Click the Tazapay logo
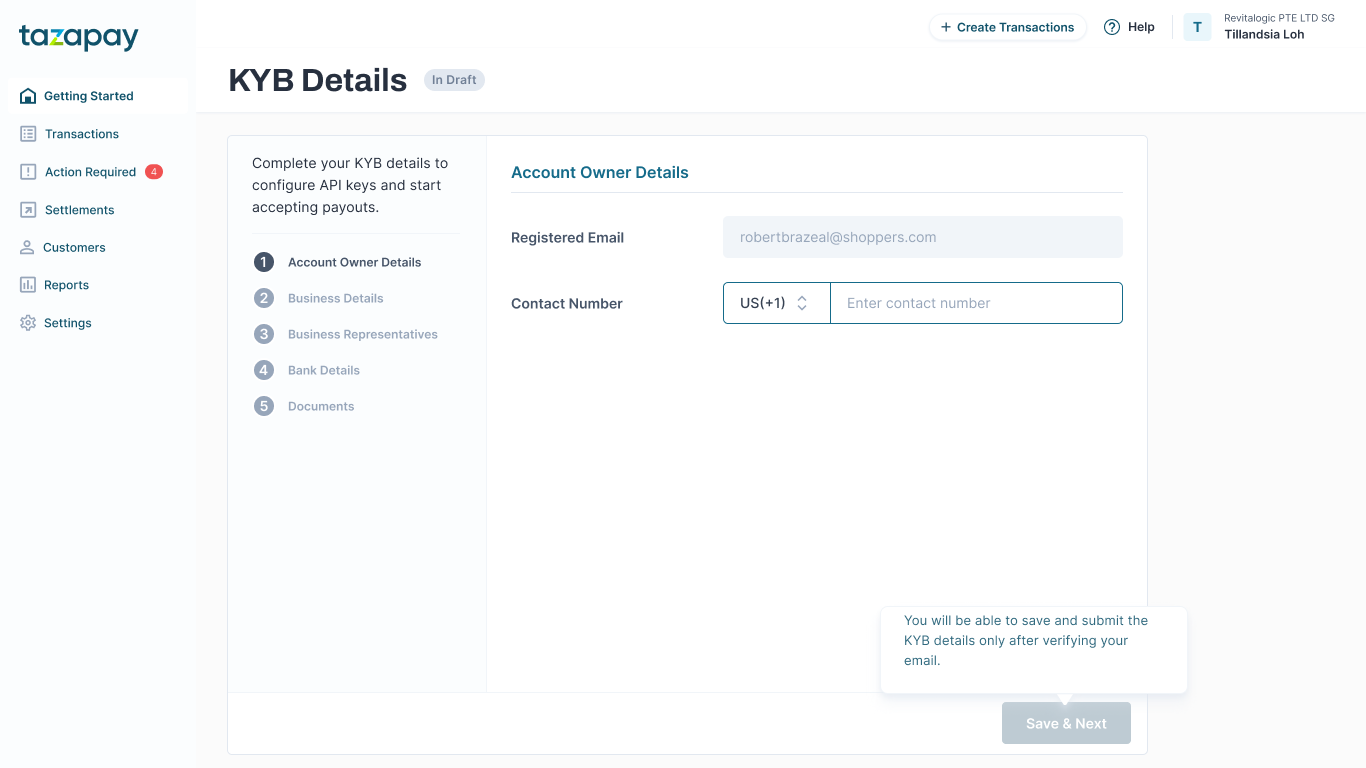Viewport: 1366px width, 768px height. point(79,37)
